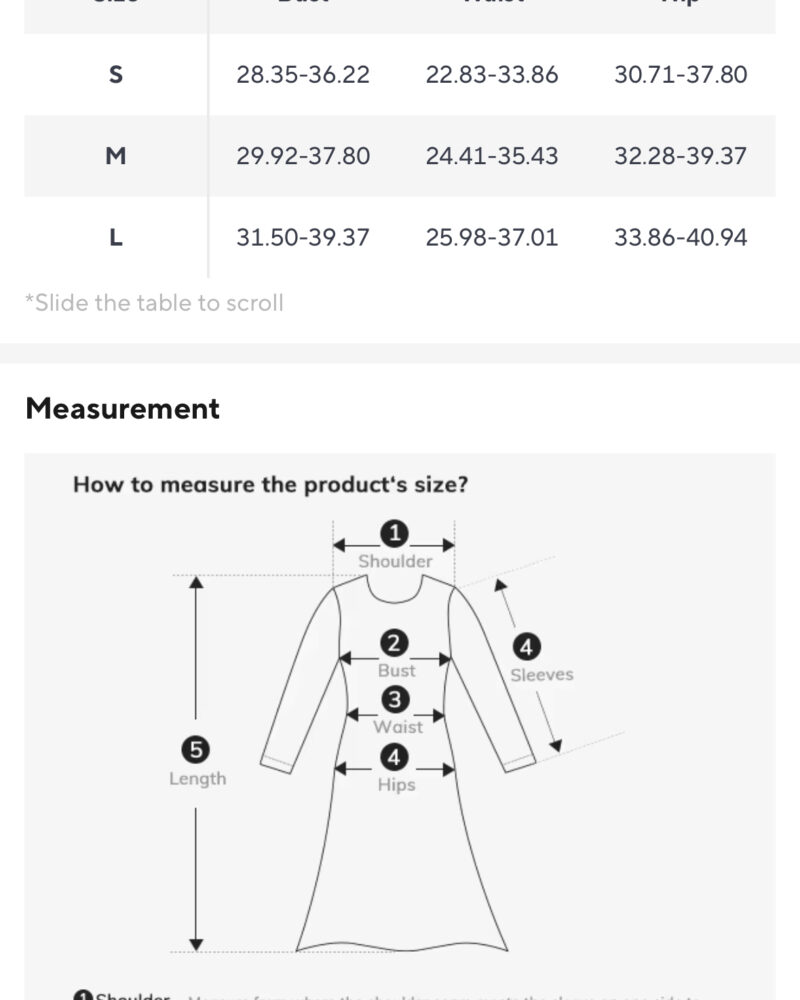Click the L hip value 33.86-40.94
The width and height of the screenshot is (800, 1000).
pos(680,238)
